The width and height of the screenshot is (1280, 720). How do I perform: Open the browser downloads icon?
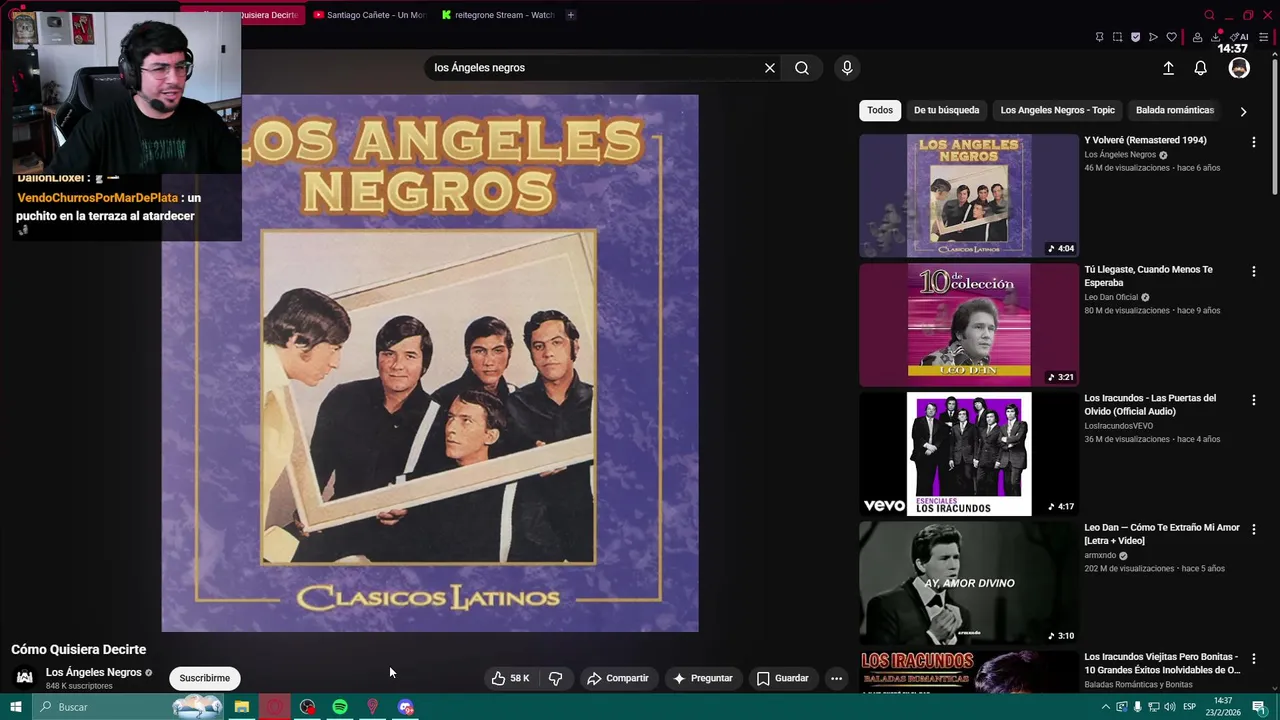coord(1215,37)
